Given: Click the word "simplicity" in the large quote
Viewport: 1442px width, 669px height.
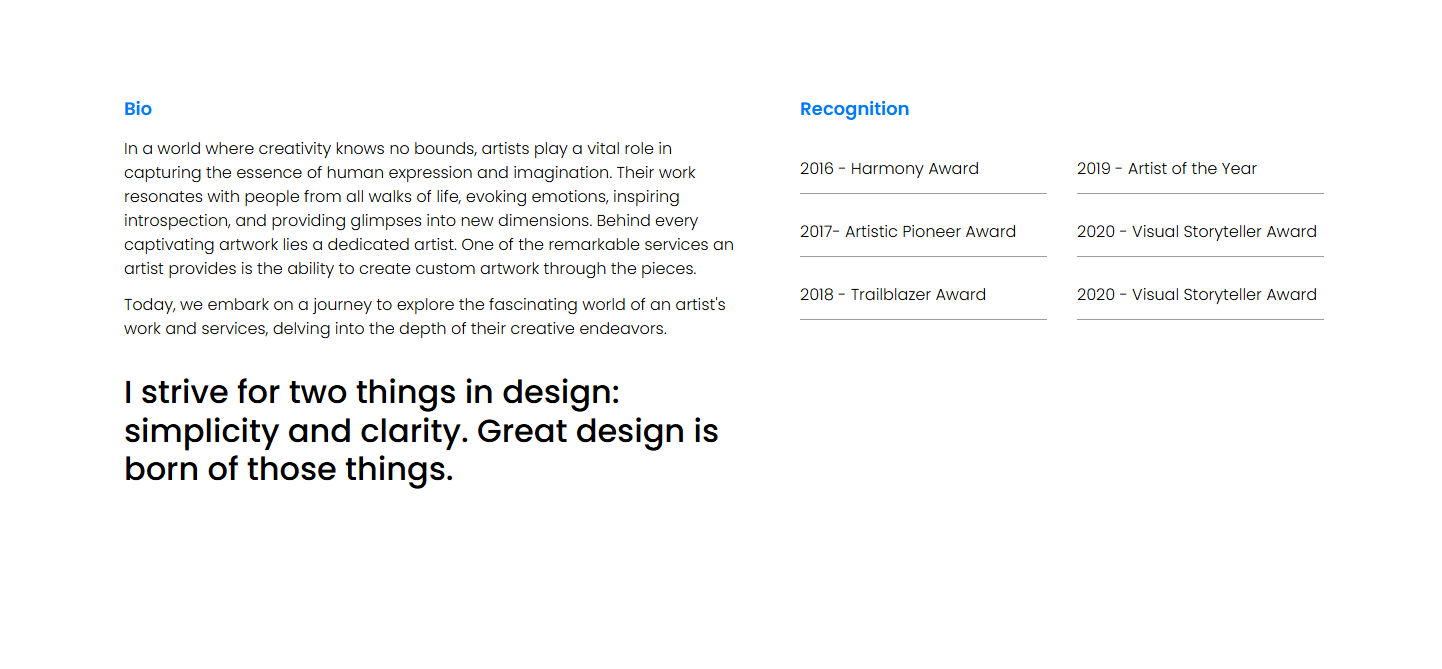Looking at the screenshot, I should coord(201,432).
